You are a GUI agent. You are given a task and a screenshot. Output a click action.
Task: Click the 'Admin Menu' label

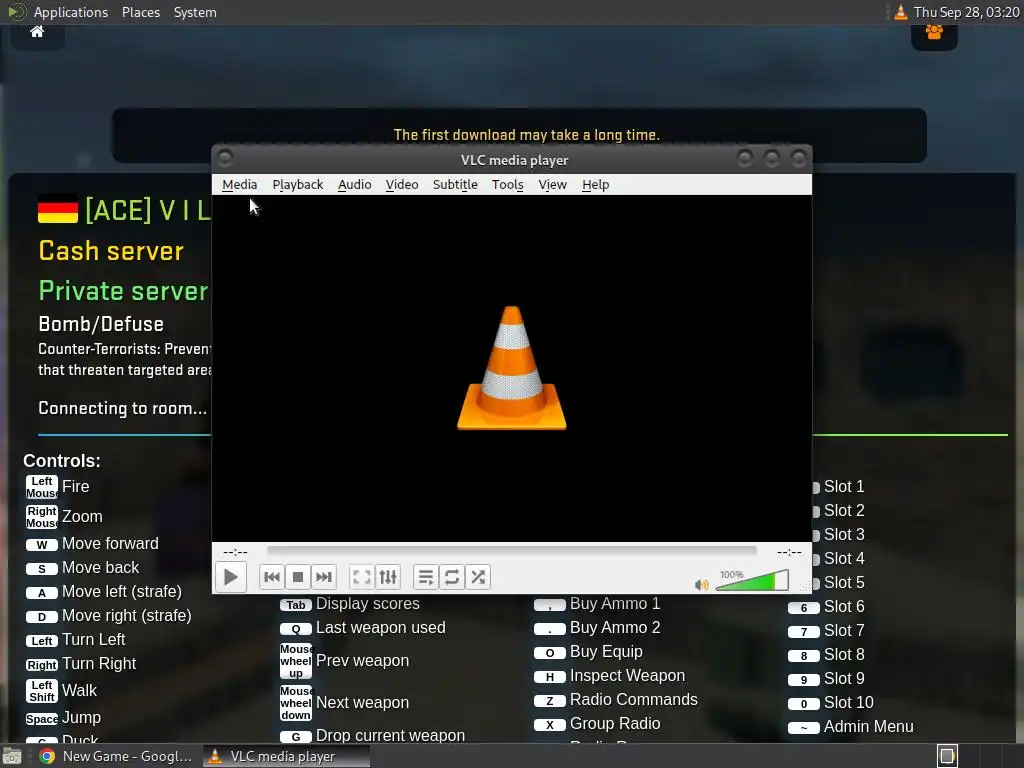[869, 727]
